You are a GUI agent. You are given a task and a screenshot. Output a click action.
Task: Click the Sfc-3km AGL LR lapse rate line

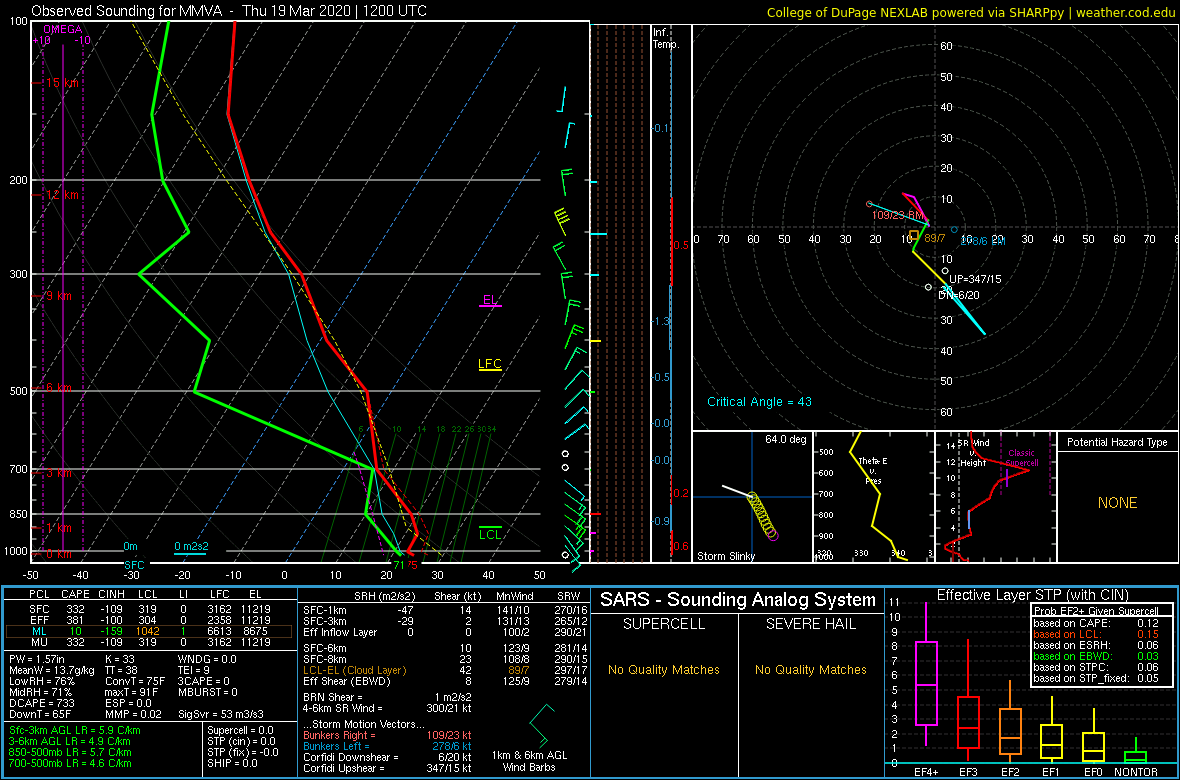(x=75, y=730)
